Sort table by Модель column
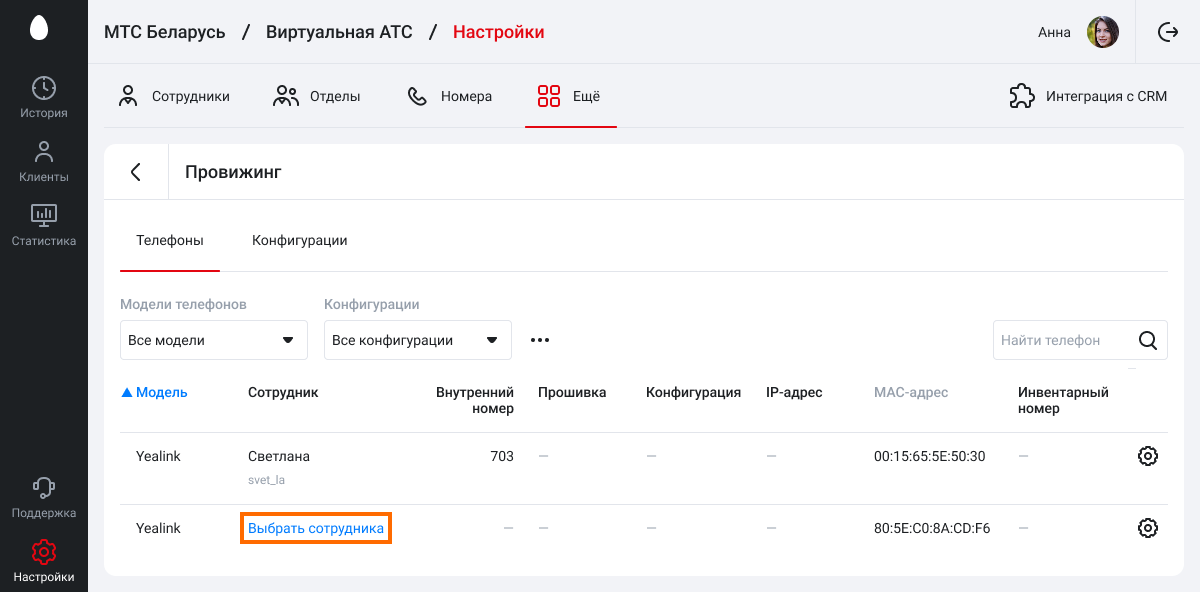Screen dimensions: 1200x592 coord(154,392)
